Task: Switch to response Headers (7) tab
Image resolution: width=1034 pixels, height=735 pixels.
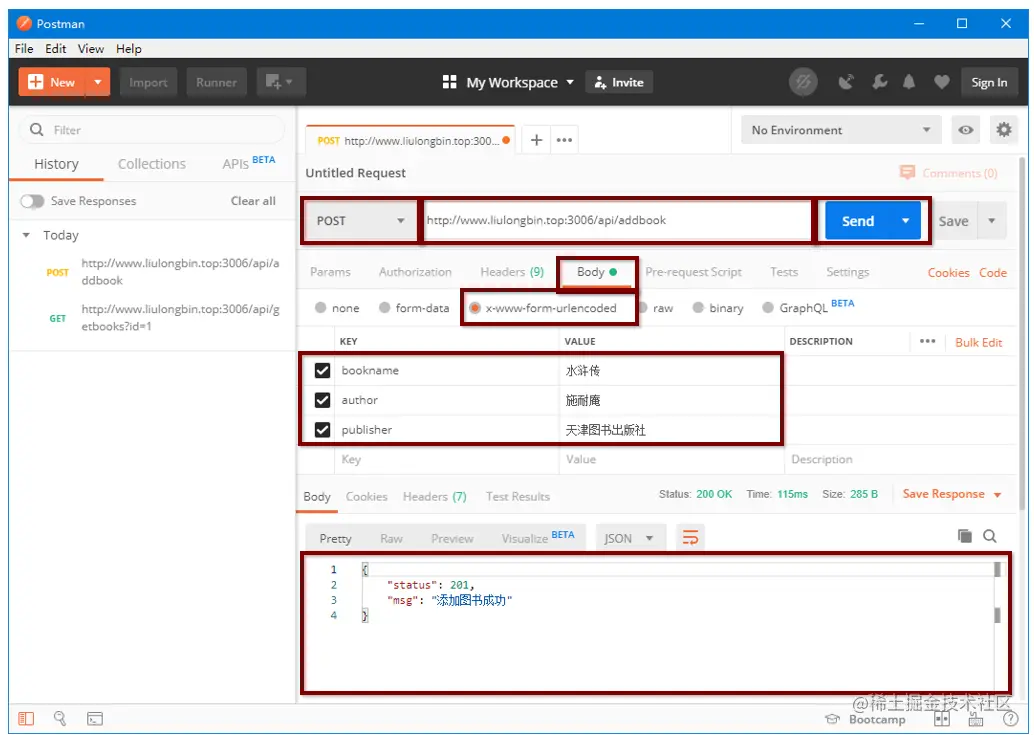Action: 435,497
